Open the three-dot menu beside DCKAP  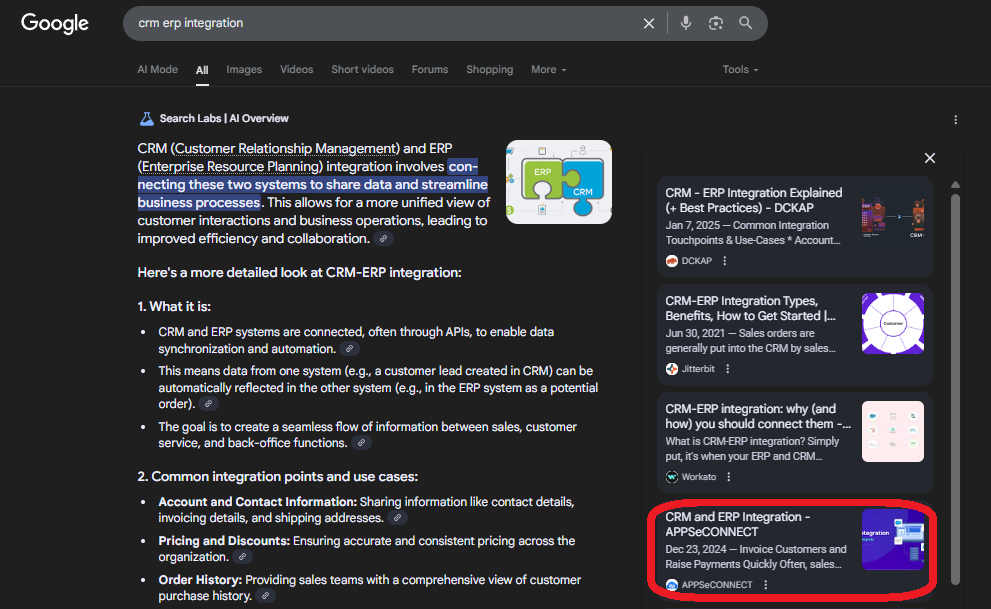click(x=725, y=261)
